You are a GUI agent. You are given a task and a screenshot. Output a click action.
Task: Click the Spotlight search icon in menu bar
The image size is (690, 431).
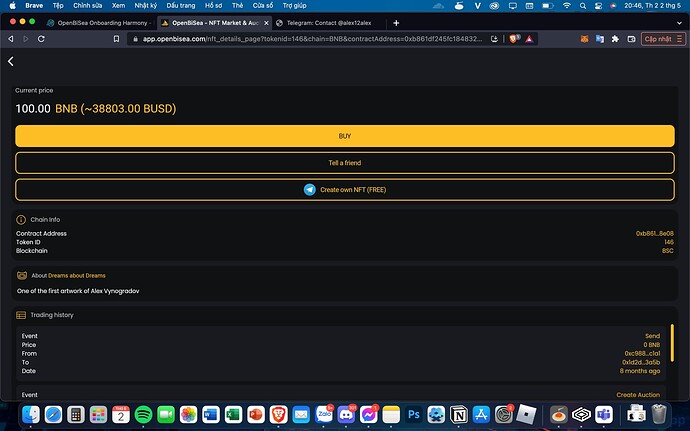point(583,6)
